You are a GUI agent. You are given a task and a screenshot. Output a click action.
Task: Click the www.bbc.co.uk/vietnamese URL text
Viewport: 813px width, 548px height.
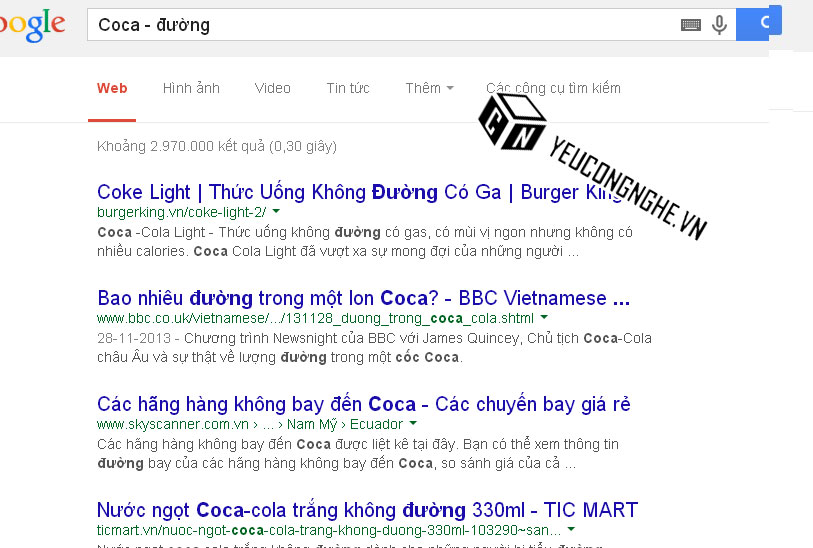pos(315,318)
